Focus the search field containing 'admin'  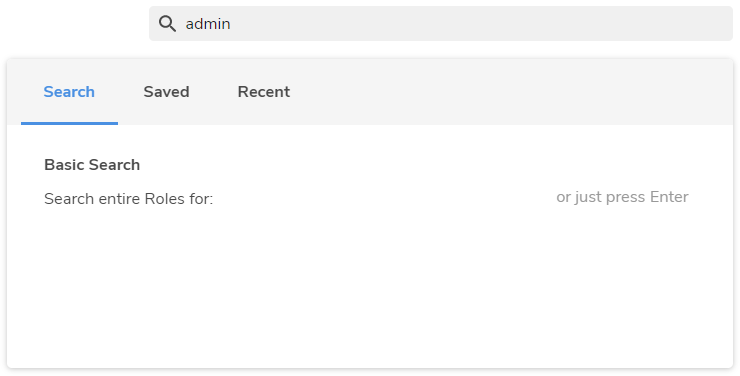point(441,24)
